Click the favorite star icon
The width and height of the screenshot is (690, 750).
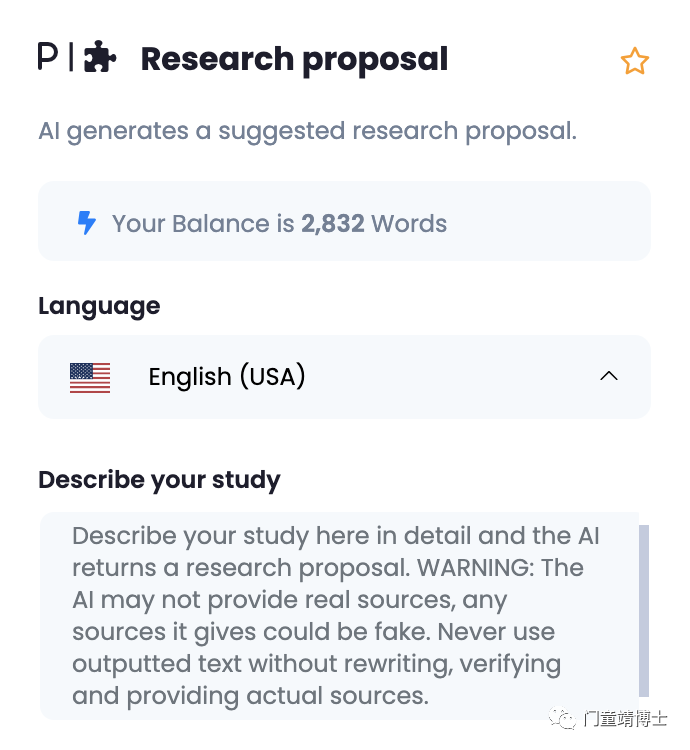[635, 61]
